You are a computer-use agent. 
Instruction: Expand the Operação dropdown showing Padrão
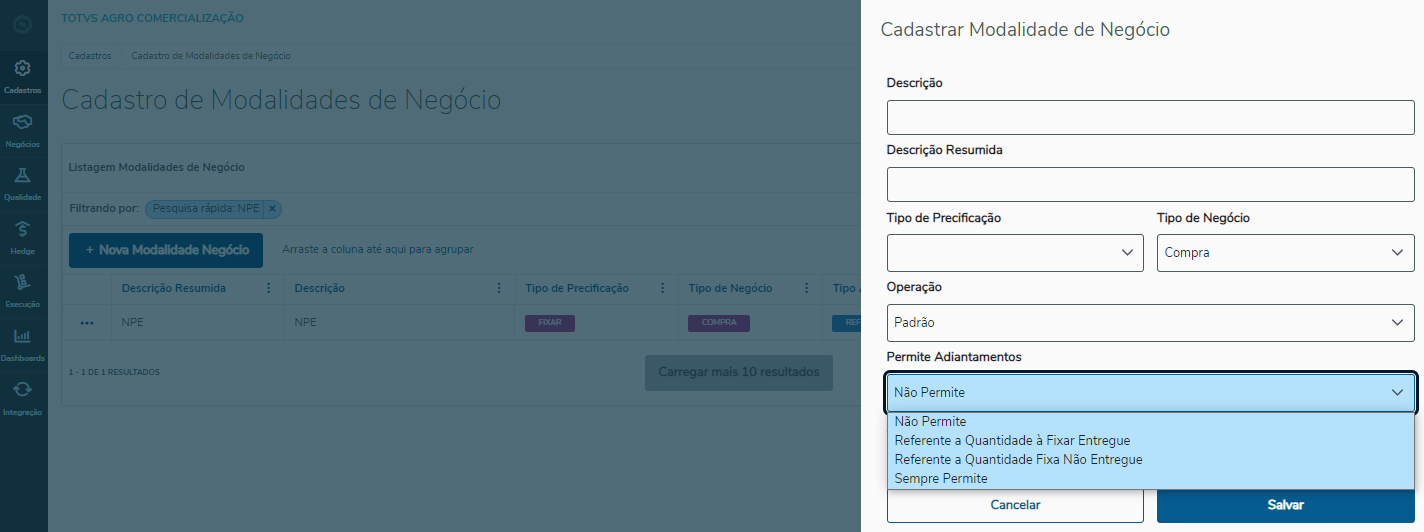click(x=1151, y=323)
